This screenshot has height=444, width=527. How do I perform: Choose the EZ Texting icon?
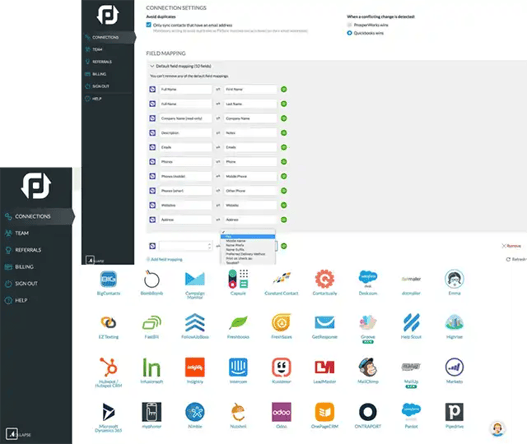click(108, 323)
